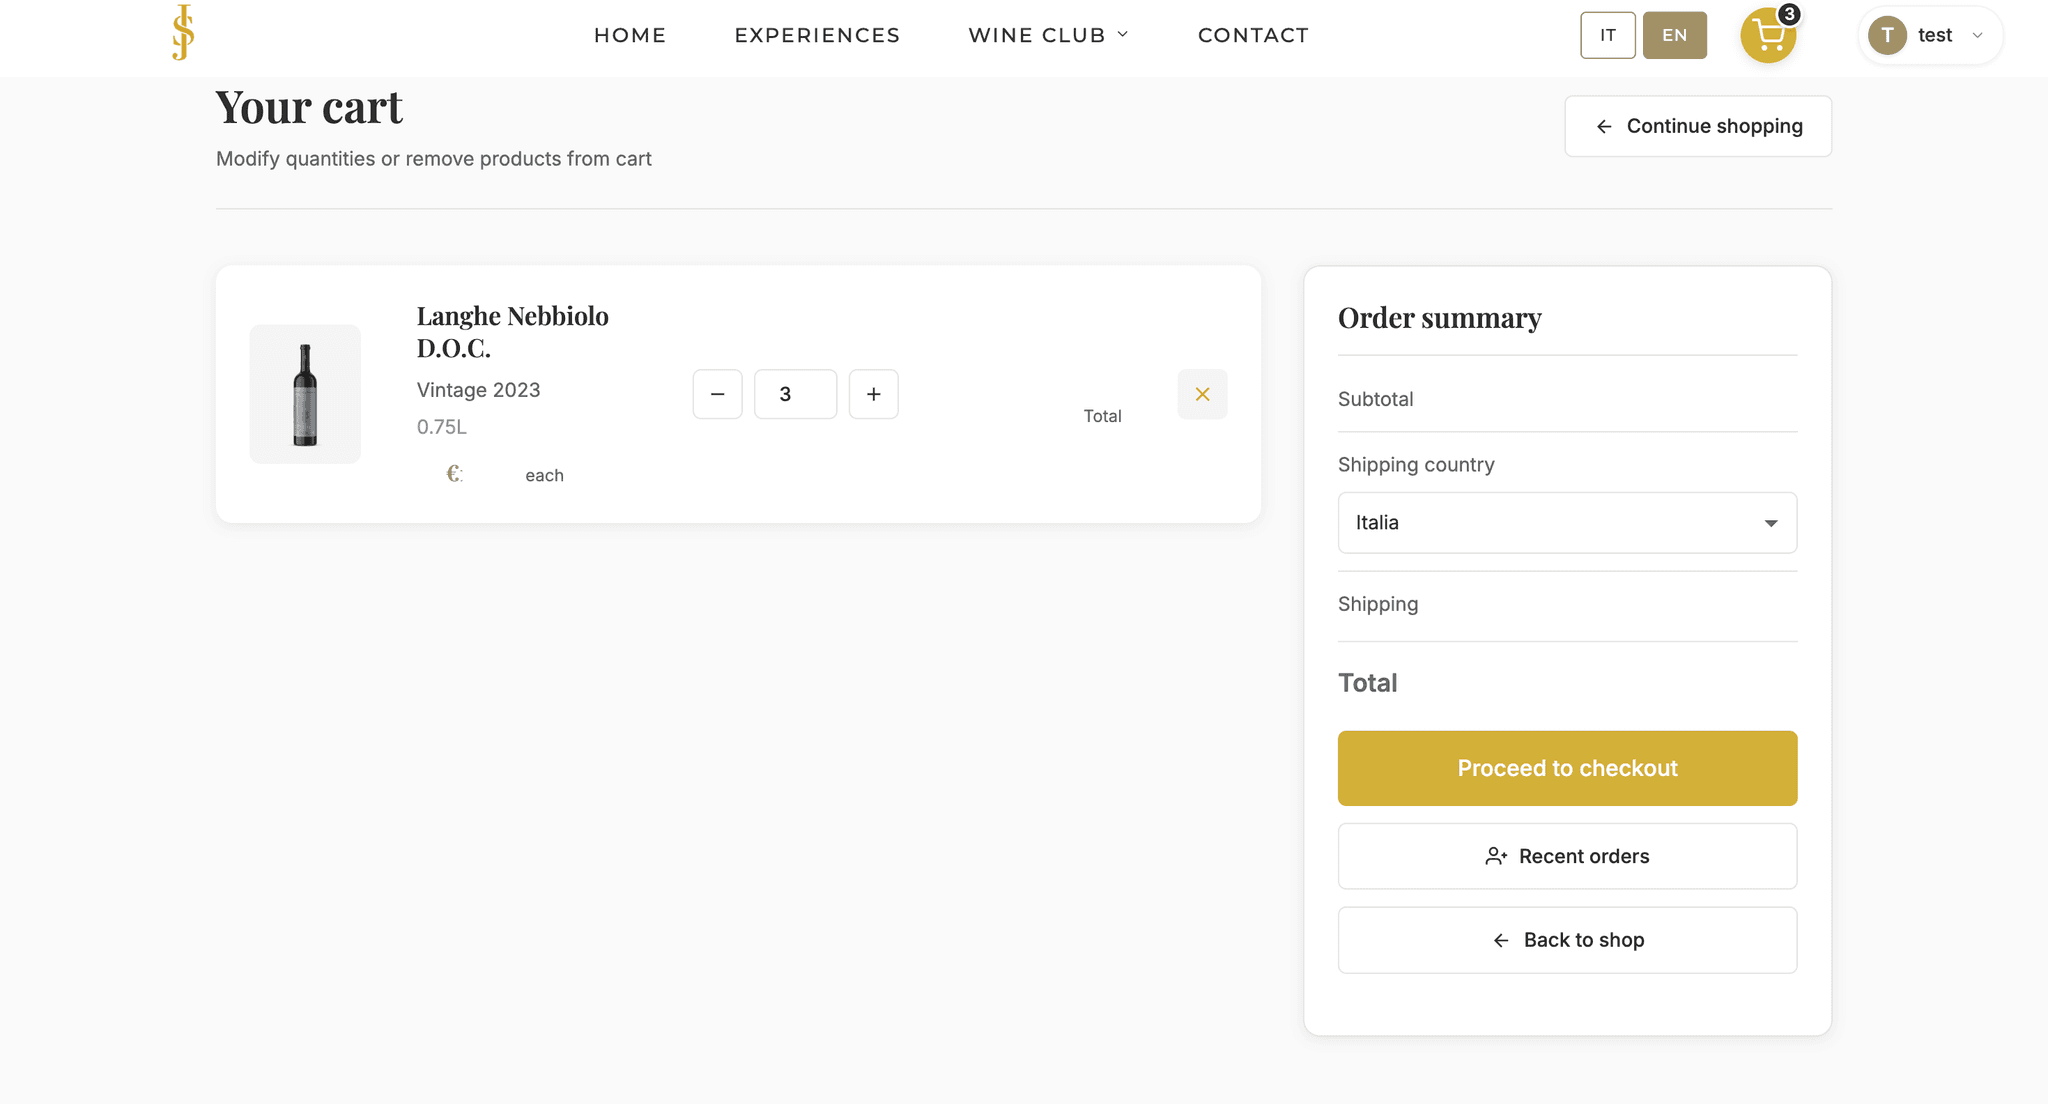Viewport: 2048px width, 1104px height.
Task: Go to Home menu item
Action: (x=630, y=35)
